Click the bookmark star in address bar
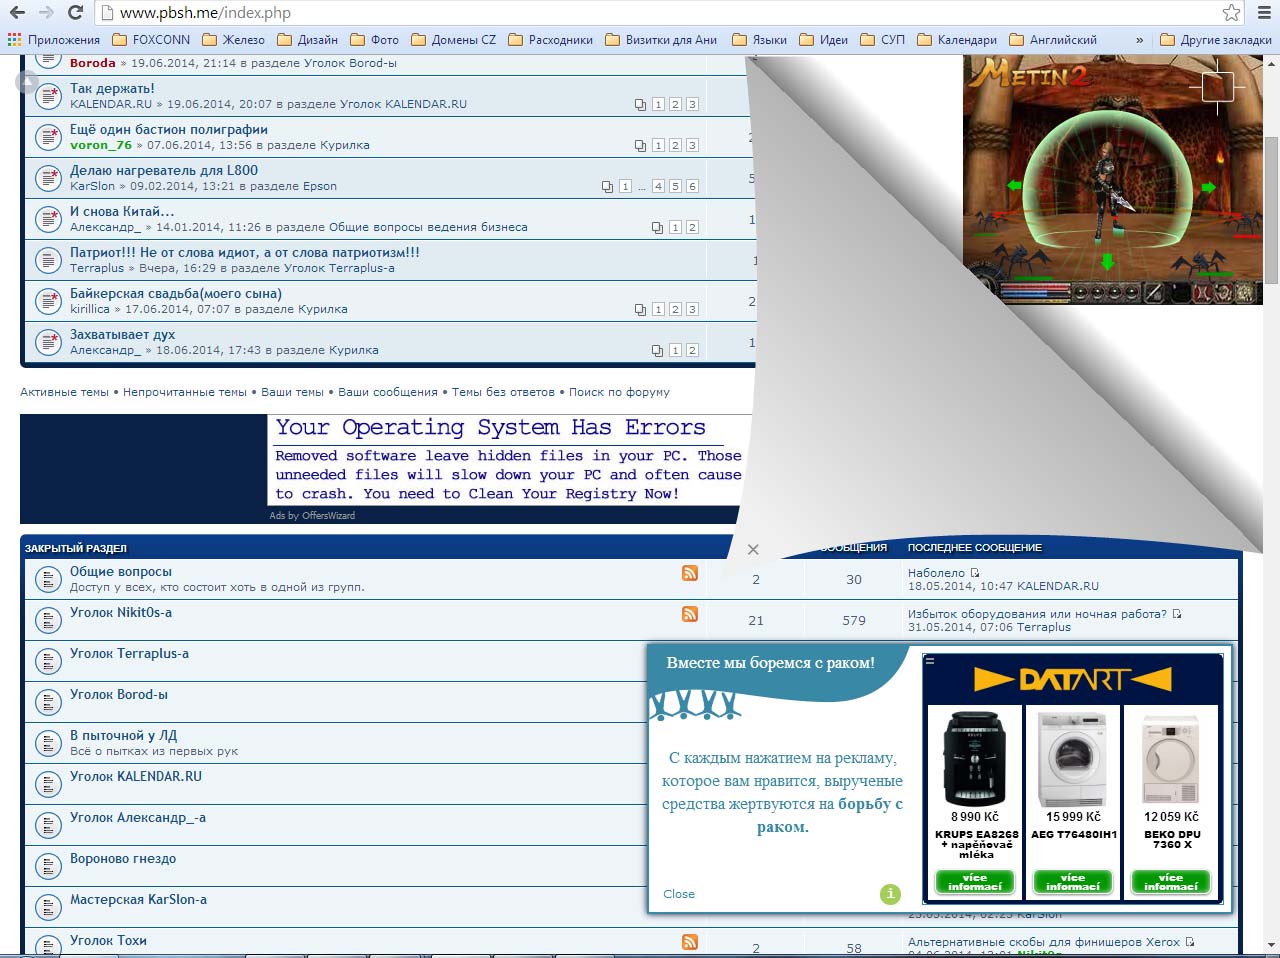 1231,13
